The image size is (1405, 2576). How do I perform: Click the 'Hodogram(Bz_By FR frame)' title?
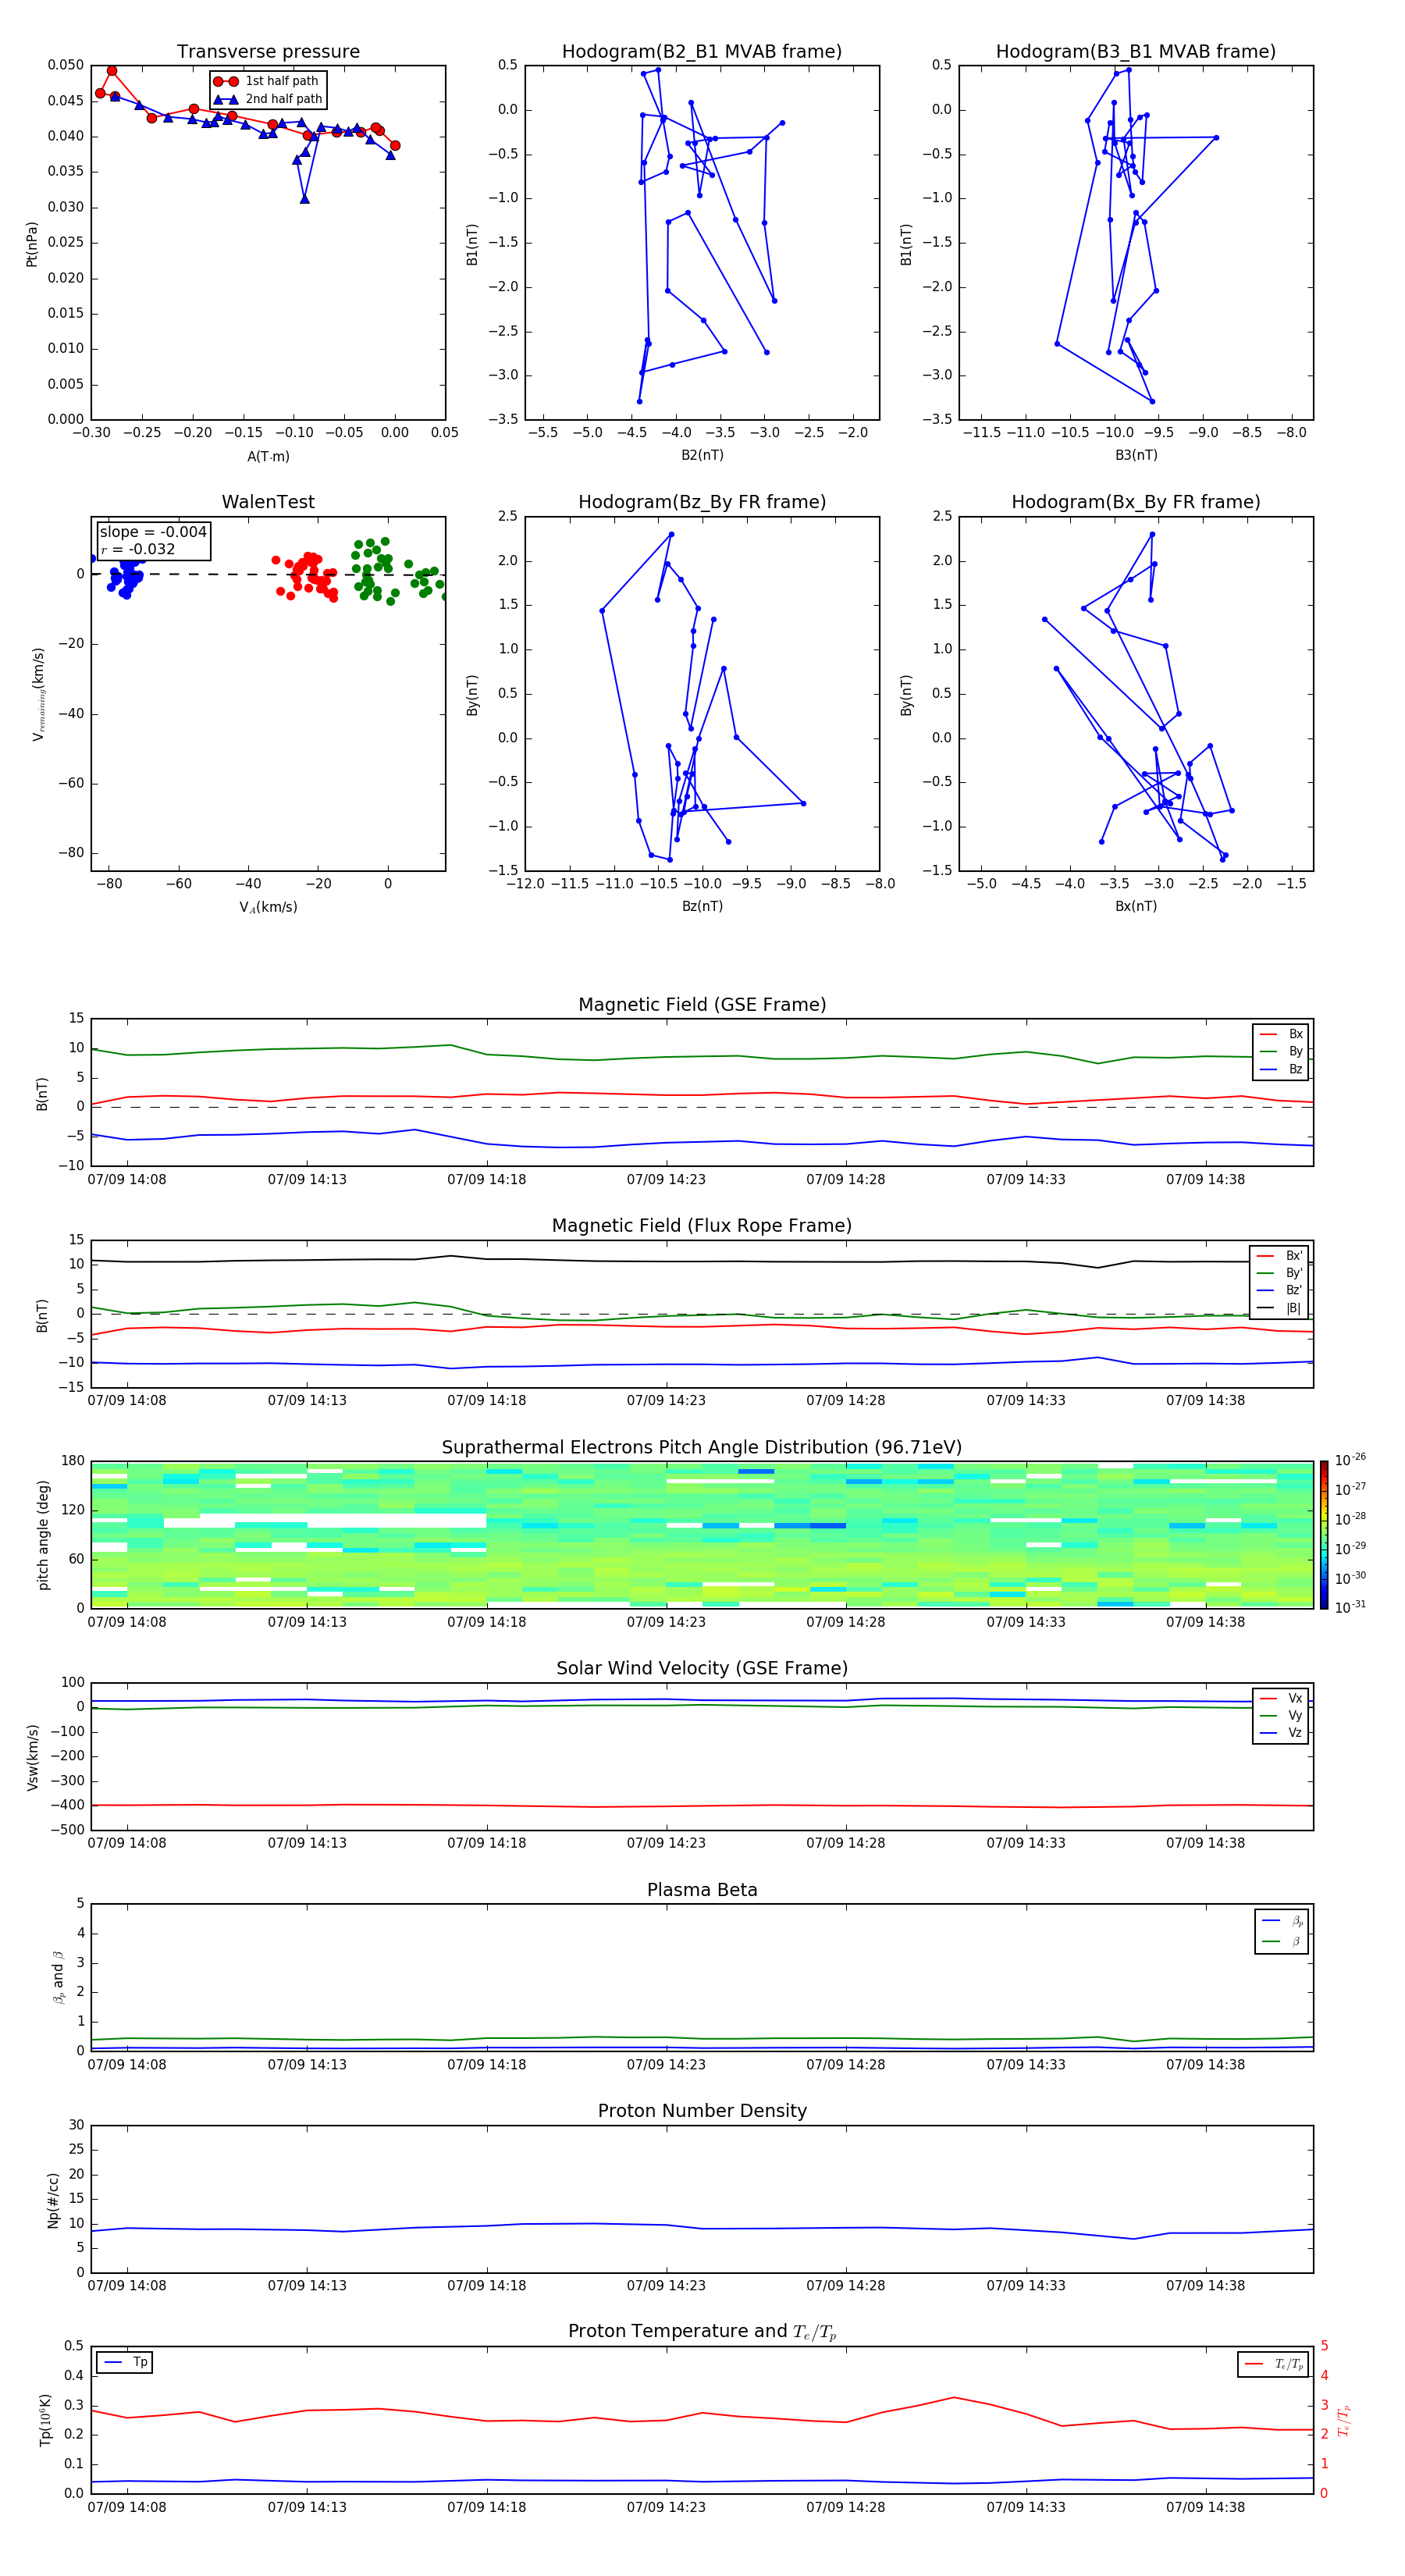[702, 502]
